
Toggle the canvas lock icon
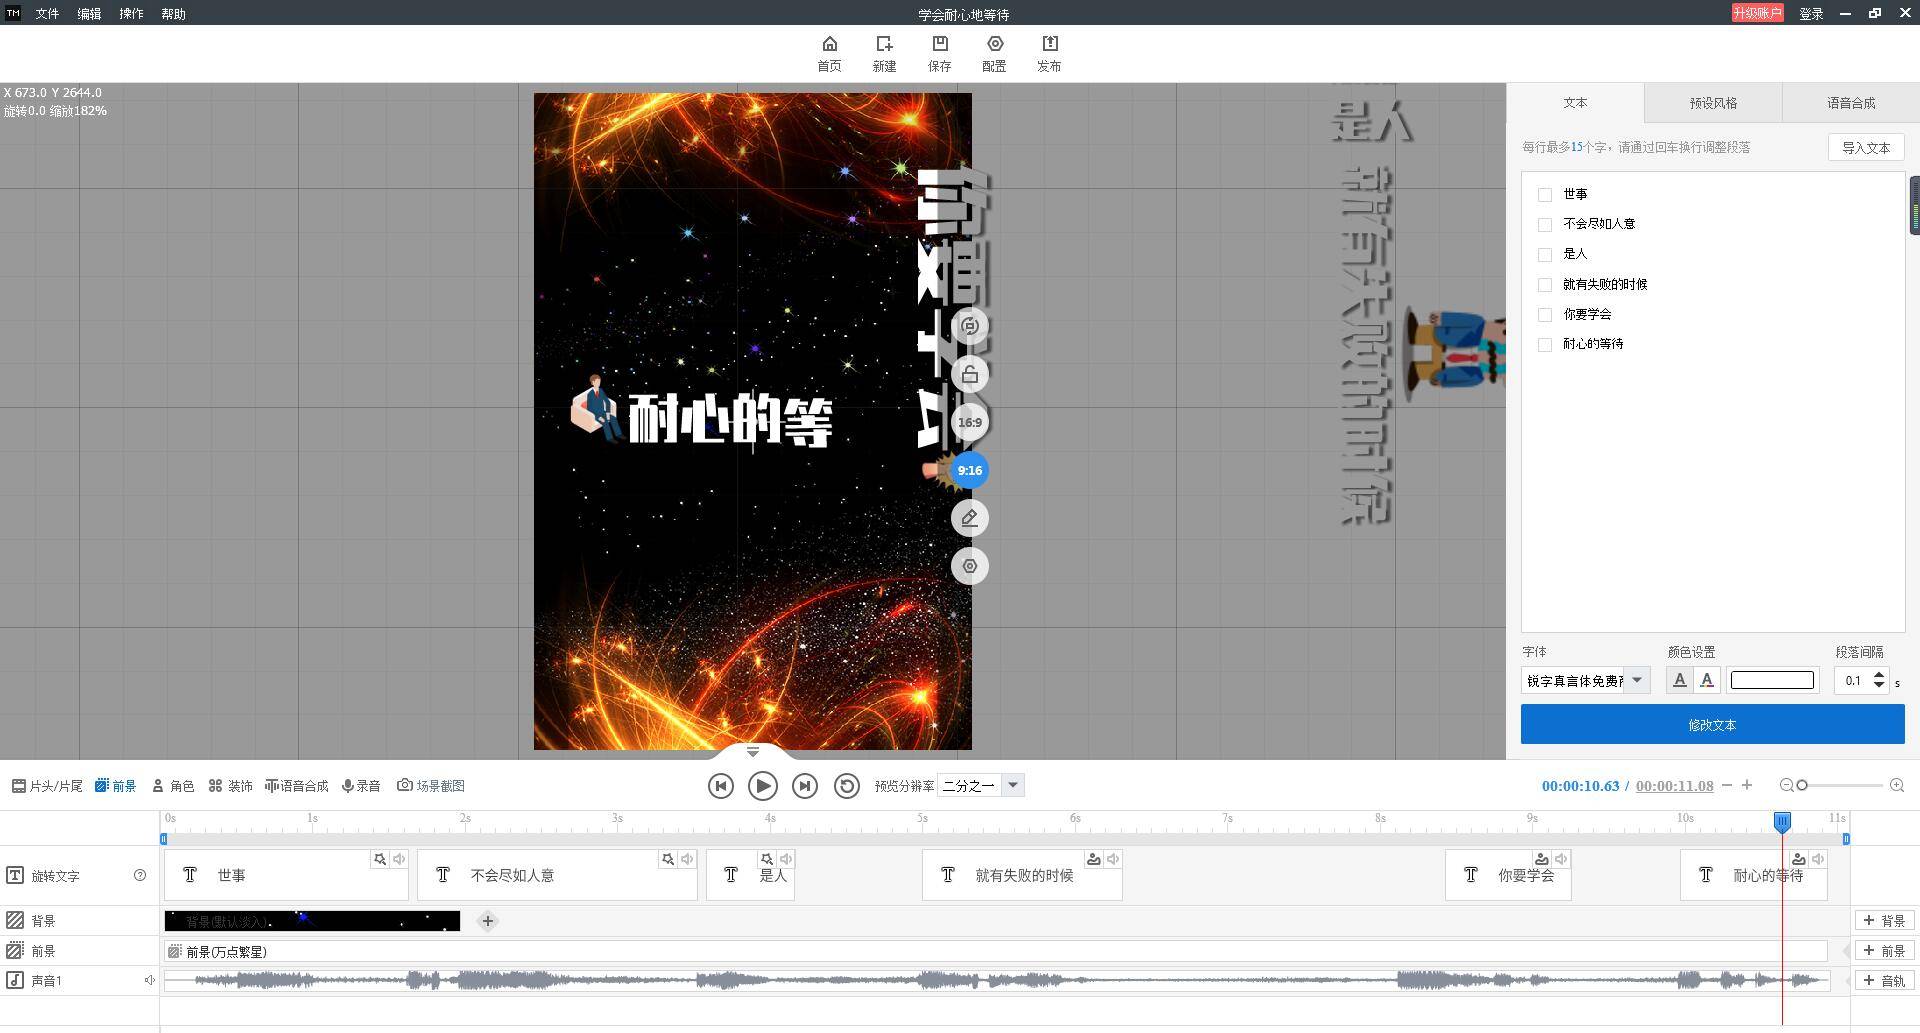click(x=969, y=374)
